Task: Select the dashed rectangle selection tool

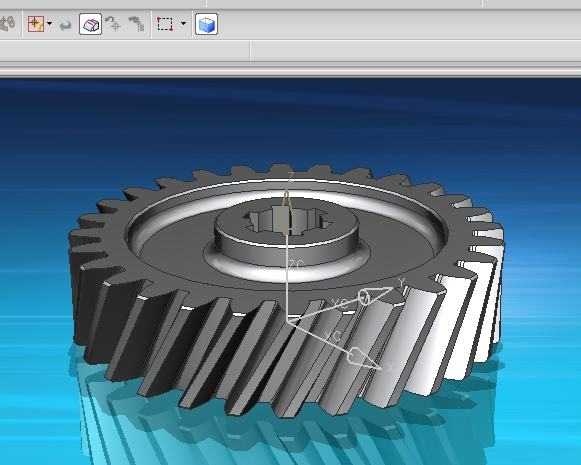Action: coord(165,24)
